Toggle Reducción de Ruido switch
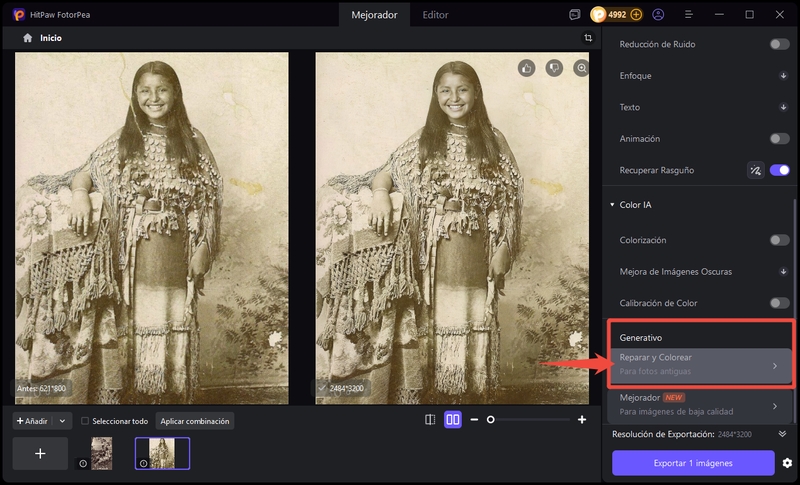Viewport: 800px width, 485px height. 780,44
